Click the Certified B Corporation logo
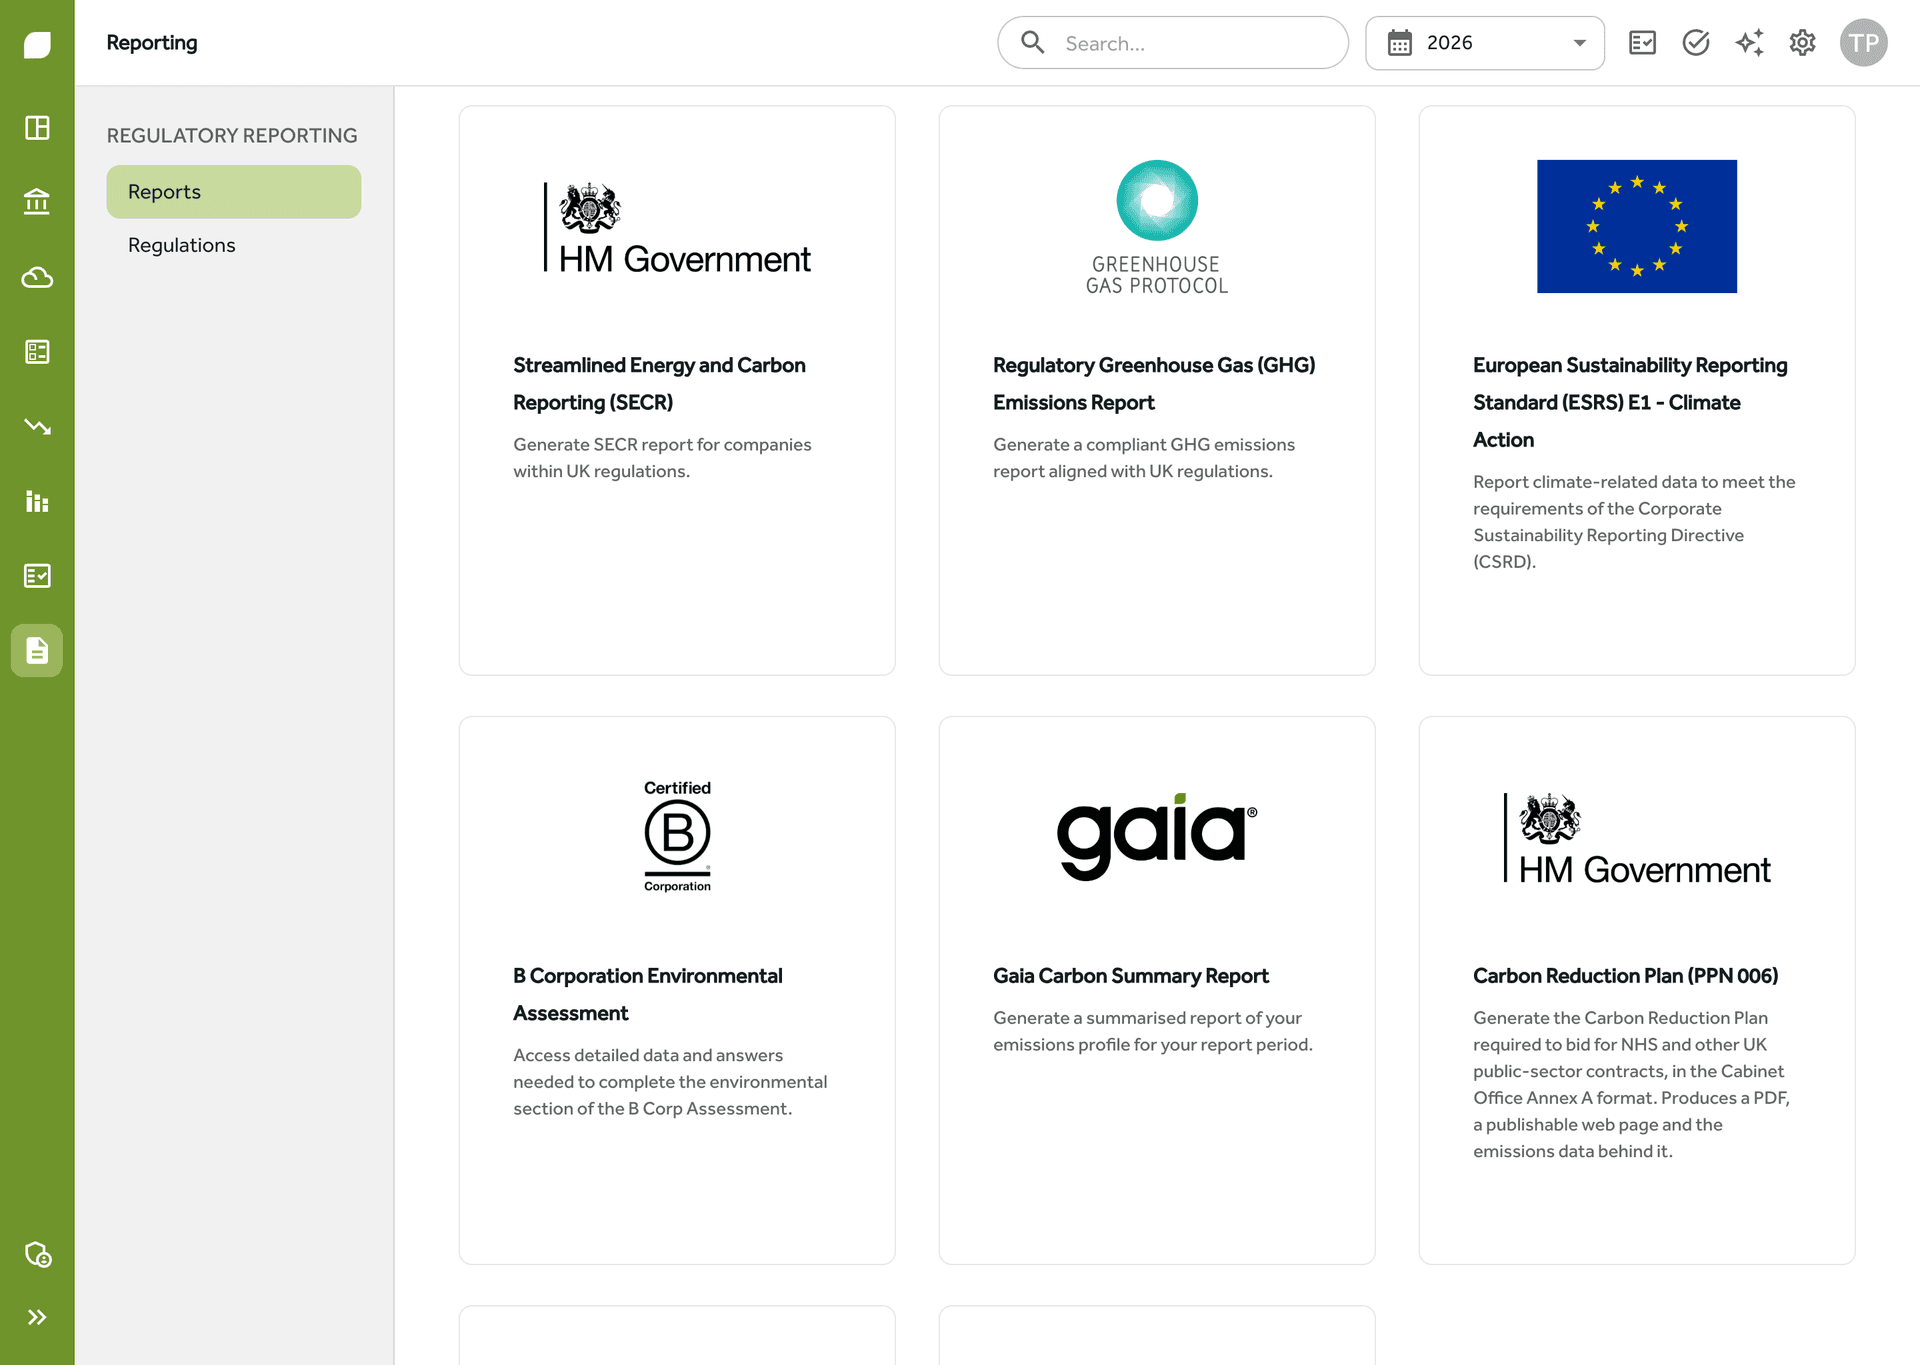 pyautogui.click(x=677, y=836)
